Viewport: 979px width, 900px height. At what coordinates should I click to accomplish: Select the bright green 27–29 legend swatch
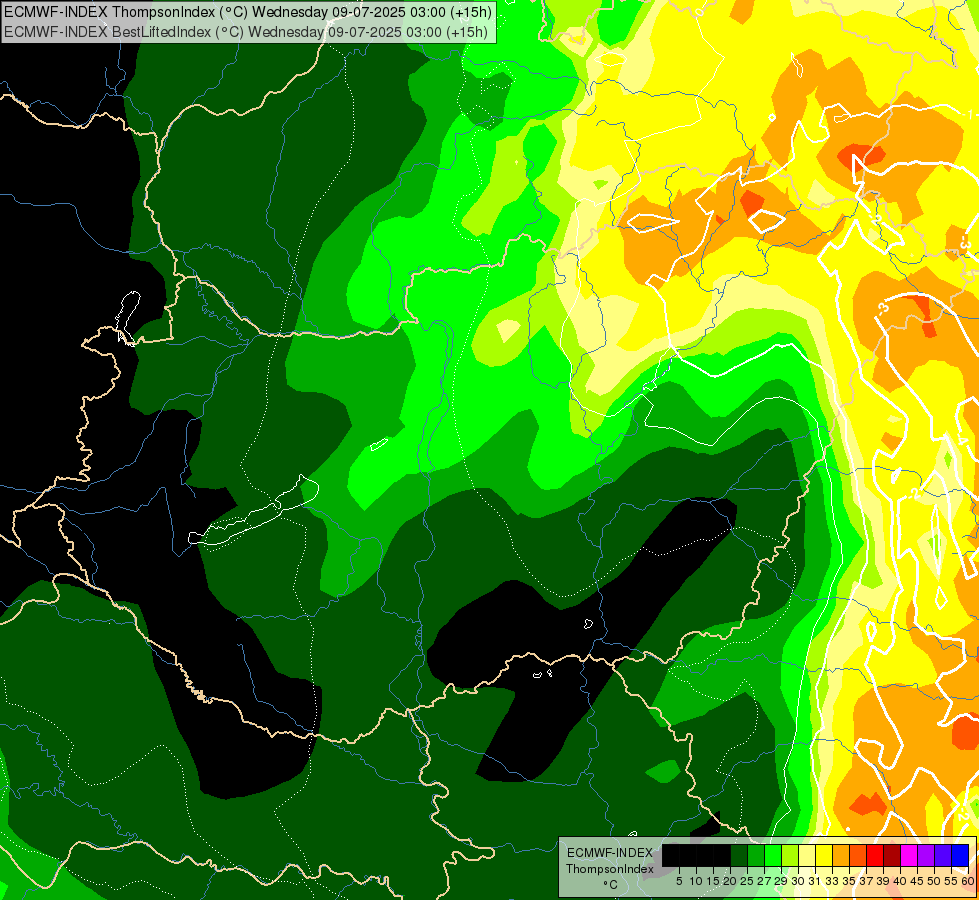pos(773,855)
